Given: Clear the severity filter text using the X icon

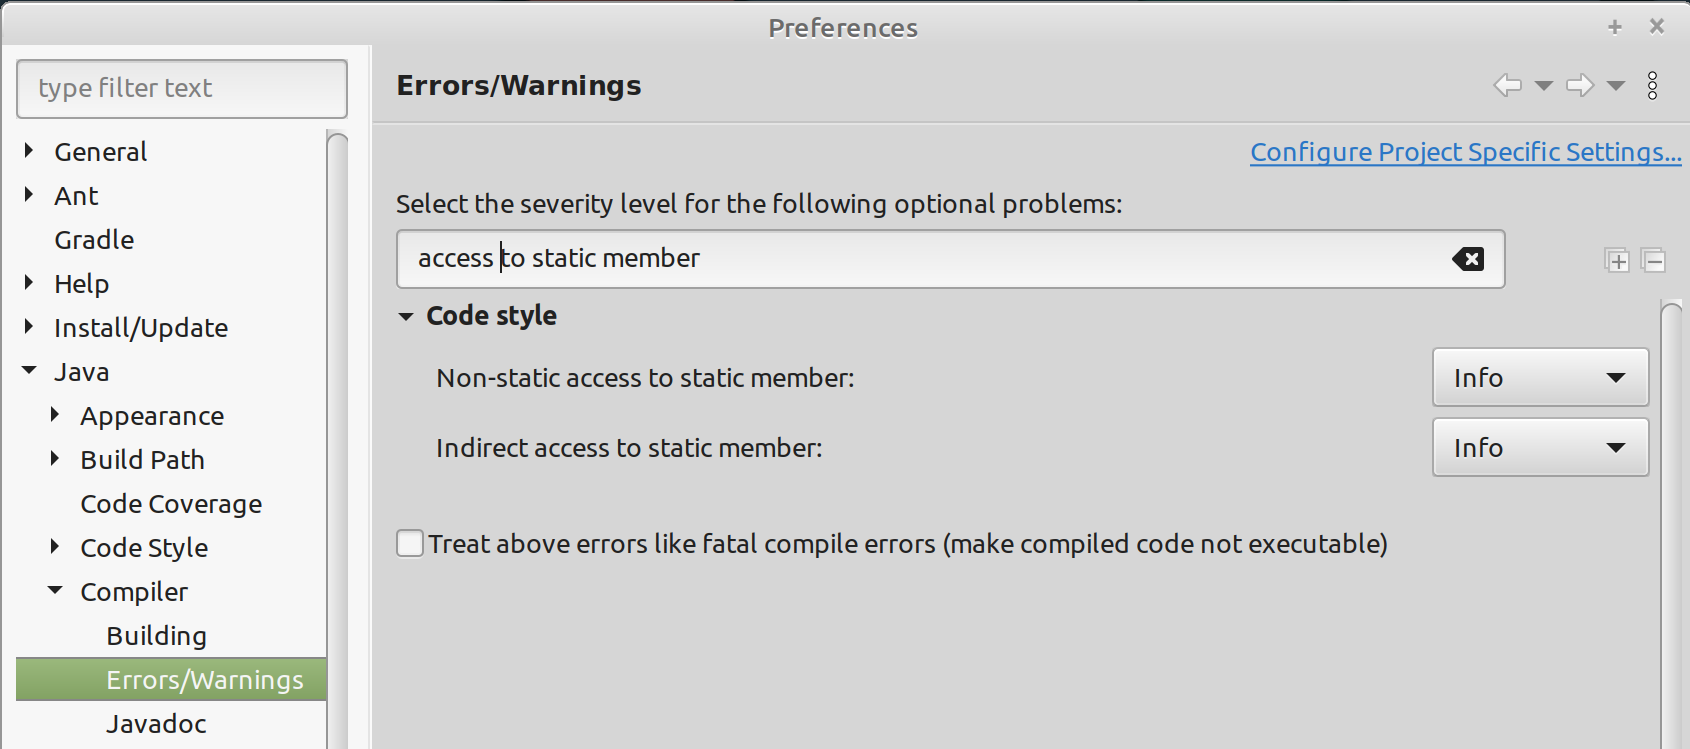Looking at the screenshot, I should click(1469, 259).
